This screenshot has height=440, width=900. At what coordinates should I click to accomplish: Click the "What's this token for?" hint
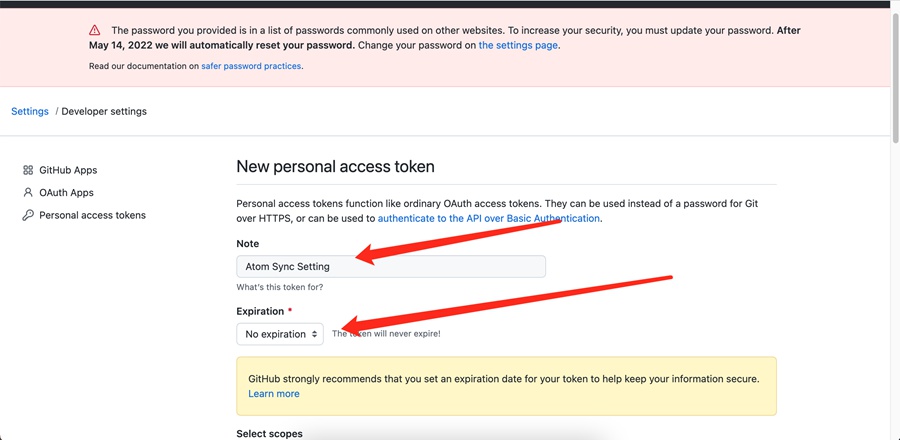279,287
